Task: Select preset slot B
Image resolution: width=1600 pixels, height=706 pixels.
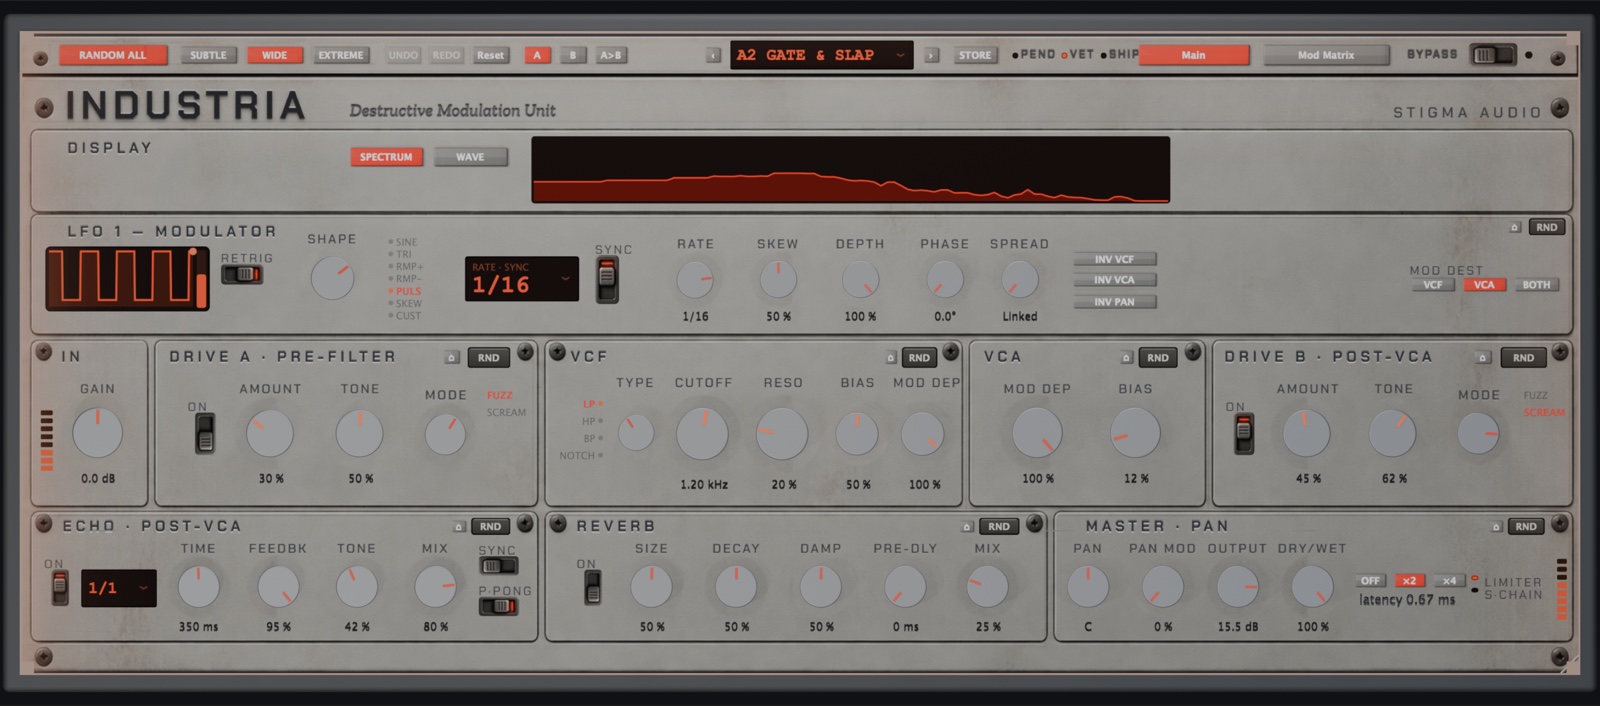Action: [x=572, y=55]
